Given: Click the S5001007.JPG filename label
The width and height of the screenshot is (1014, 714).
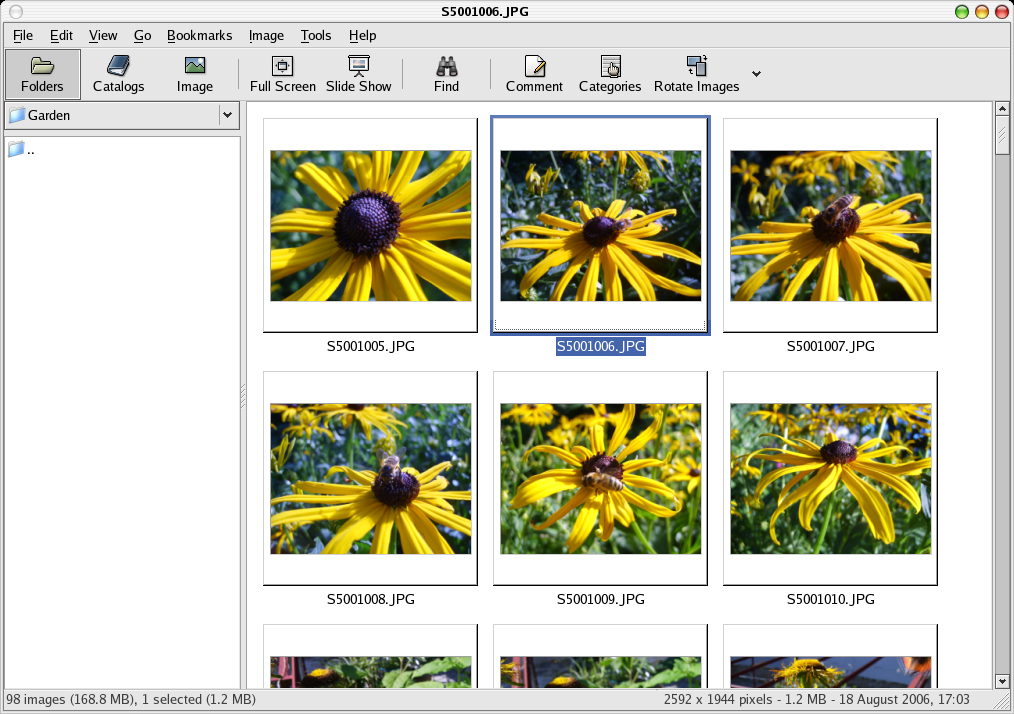Looking at the screenshot, I should tap(830, 347).
